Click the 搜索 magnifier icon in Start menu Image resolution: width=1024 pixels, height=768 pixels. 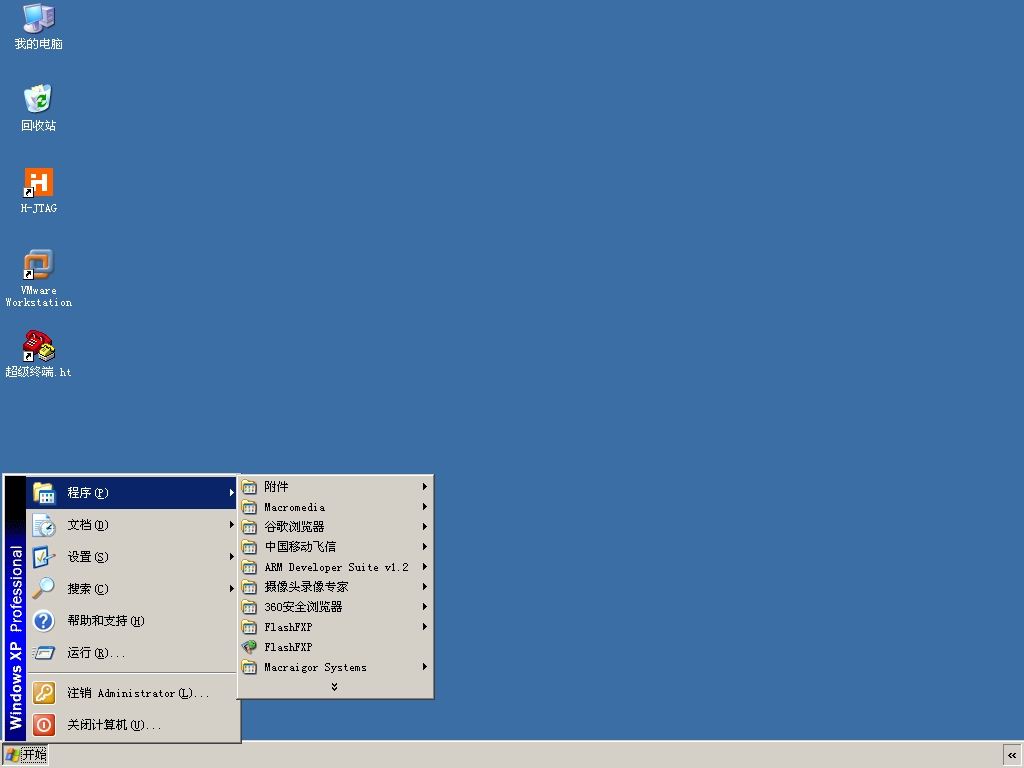(x=44, y=588)
